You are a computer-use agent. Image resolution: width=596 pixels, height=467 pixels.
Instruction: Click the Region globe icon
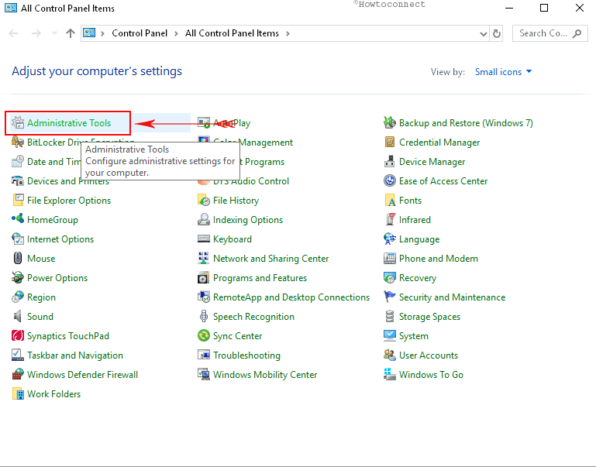tap(17, 297)
